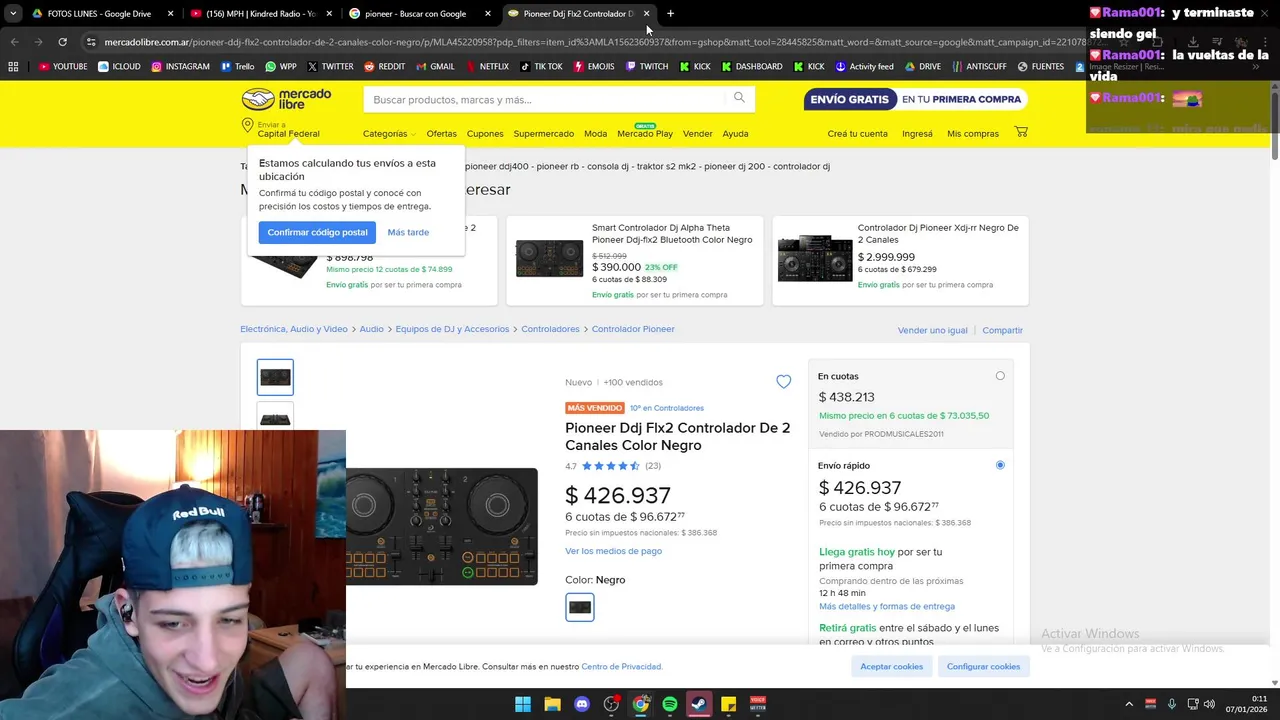Open Windows Start menu

pyautogui.click(x=523, y=705)
